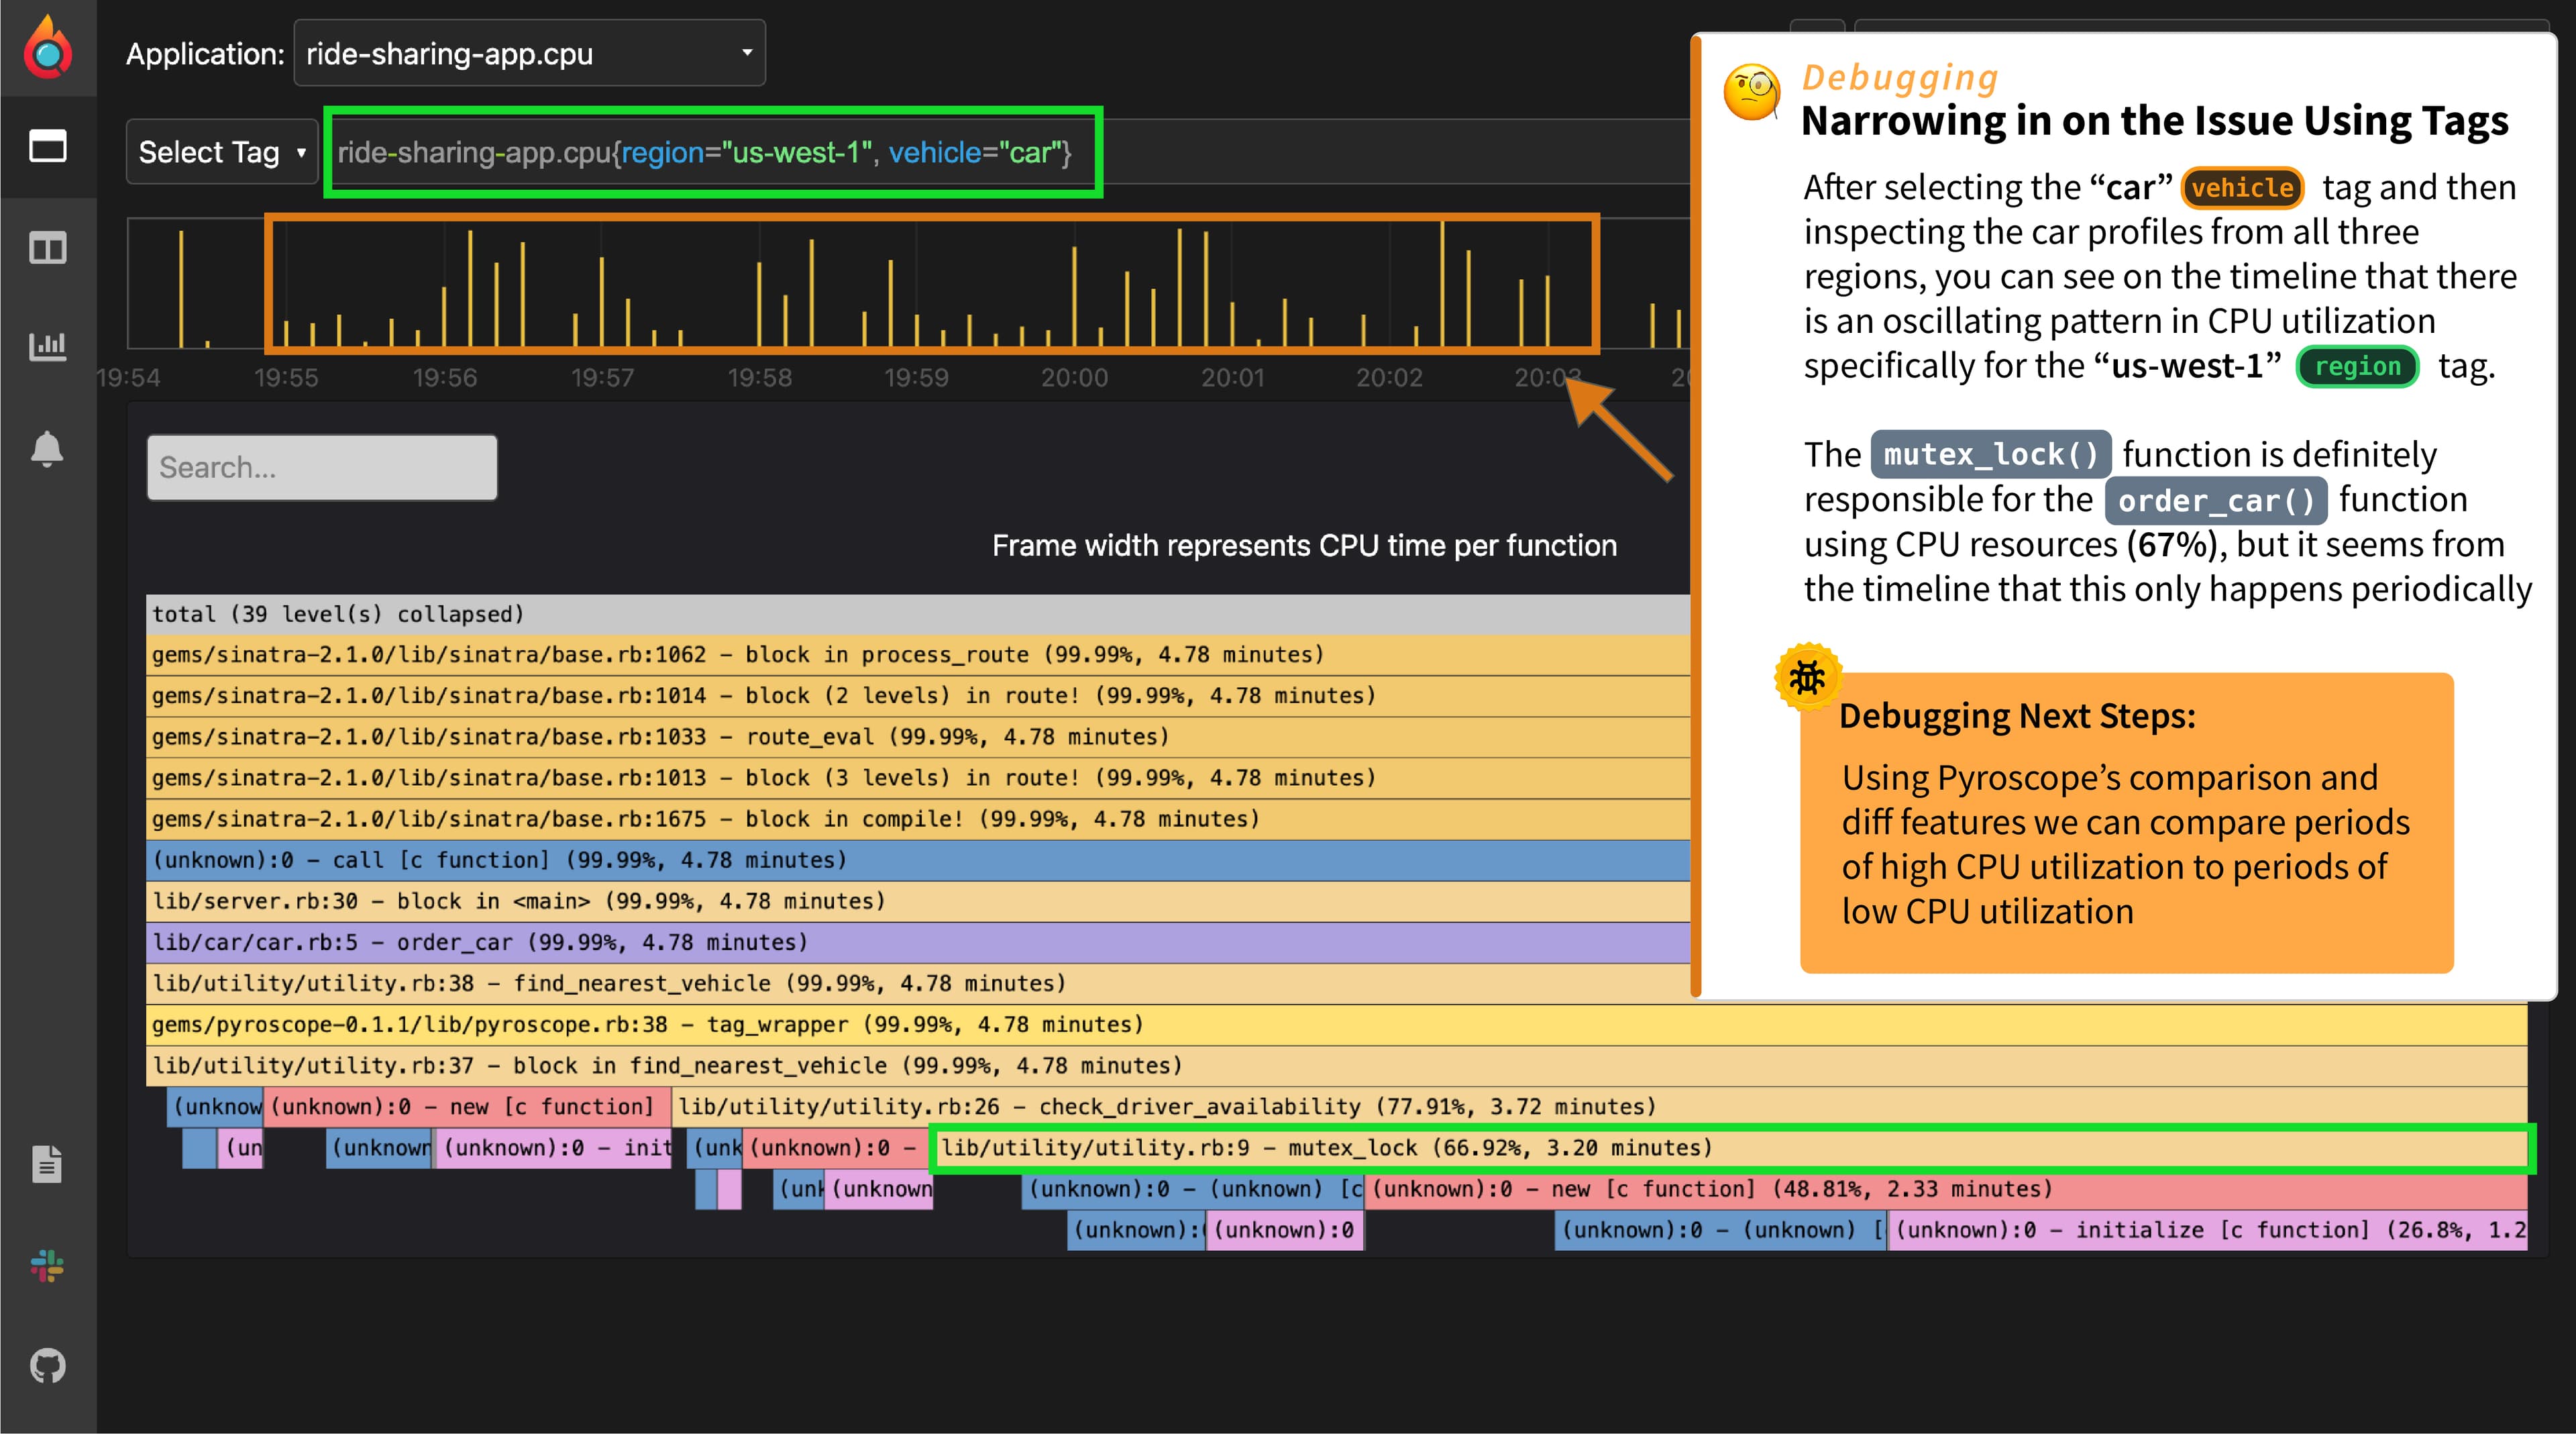Open the documentation page icon
Screen dimensions: 2576x1434
click(x=47, y=1164)
